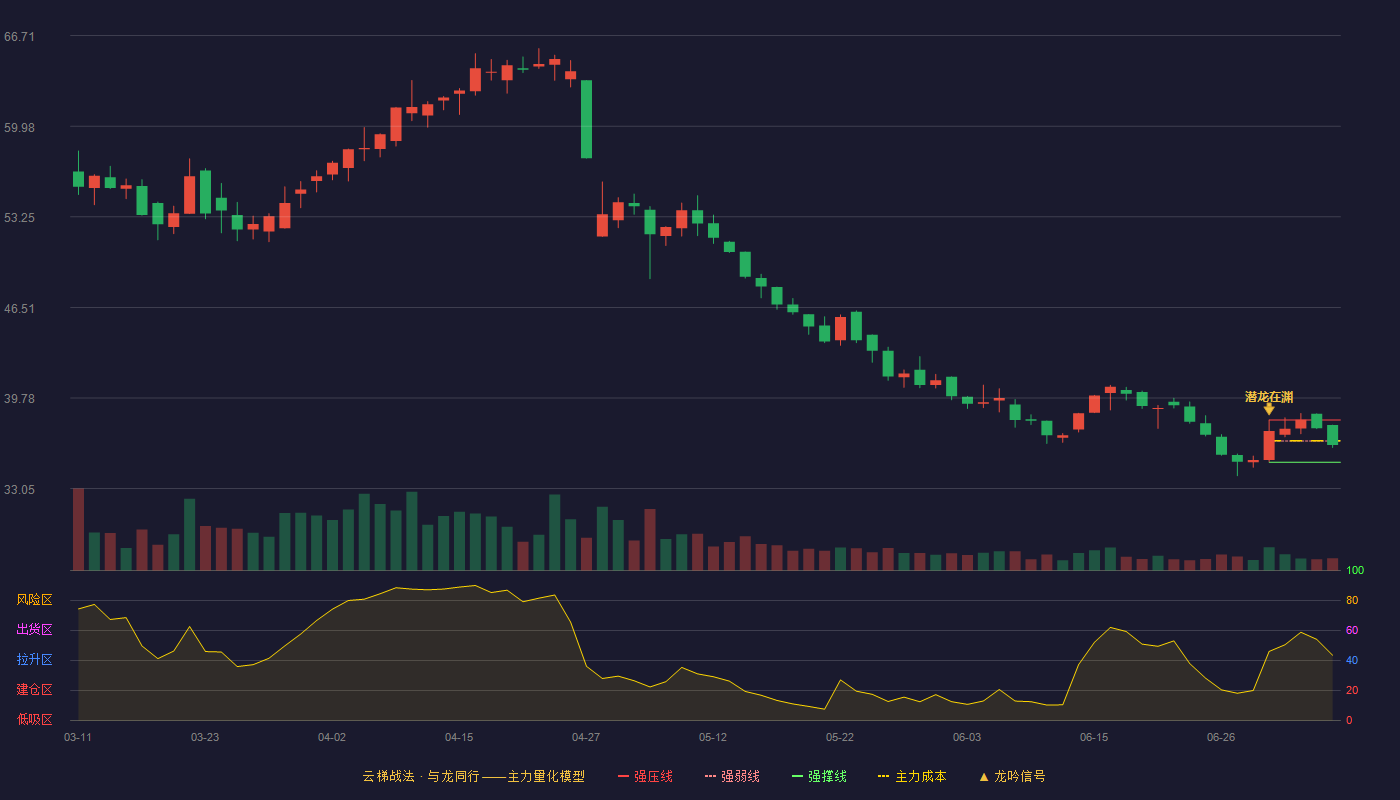1400x800 pixels.
Task: Click the 潜龙在渊 arrow signal marker
Action: pos(1269,409)
